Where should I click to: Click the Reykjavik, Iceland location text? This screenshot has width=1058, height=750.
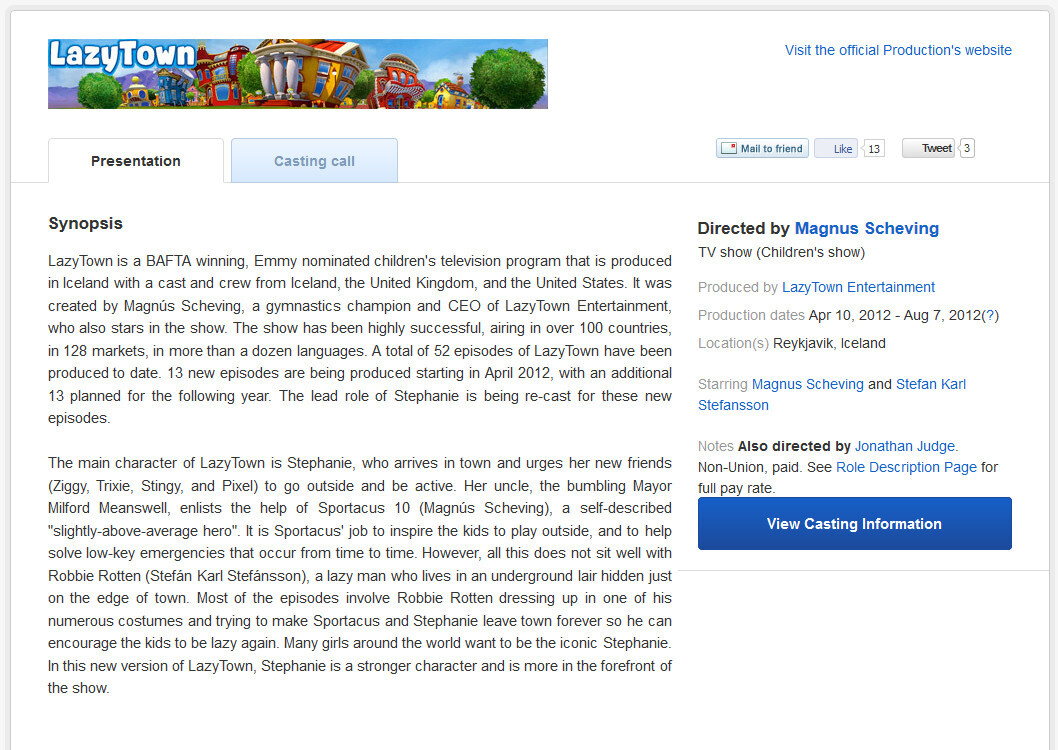point(829,343)
